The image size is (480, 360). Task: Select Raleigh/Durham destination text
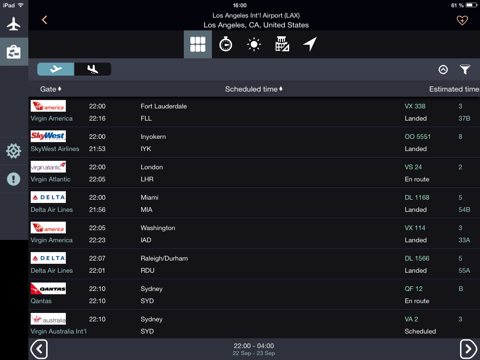pos(164,258)
